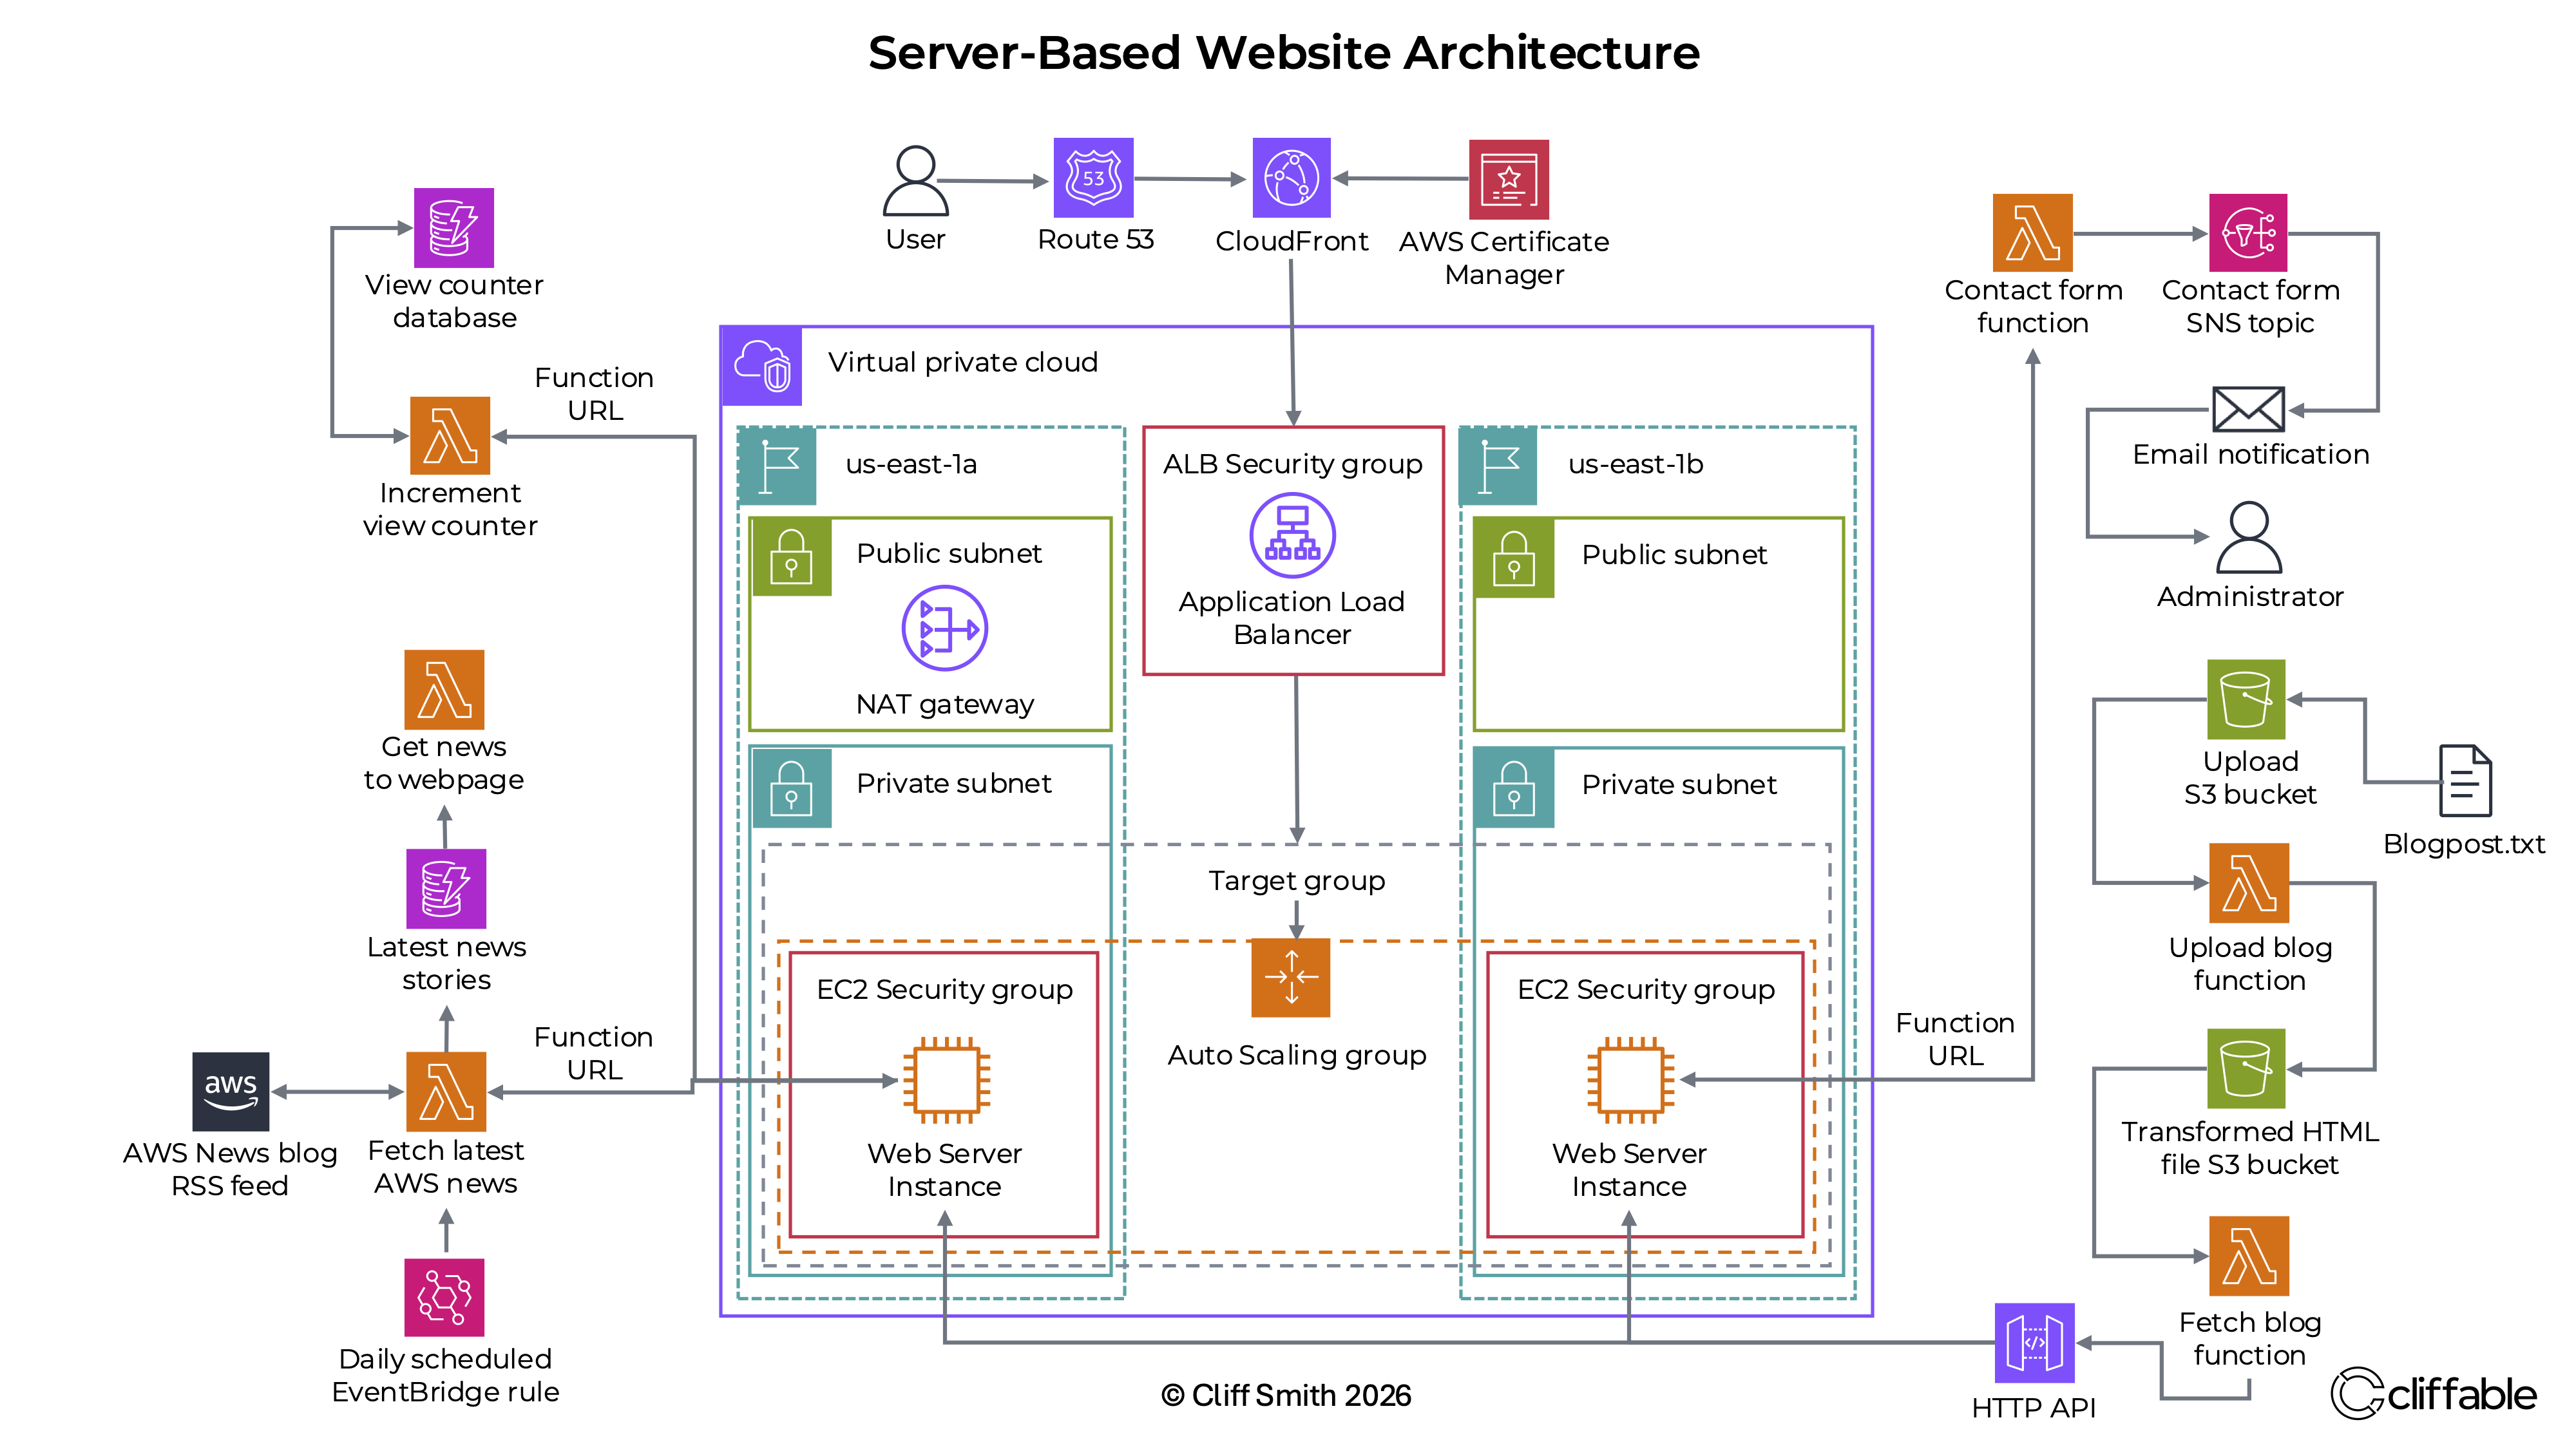Select the right EC2 Security group label

coord(1646,990)
